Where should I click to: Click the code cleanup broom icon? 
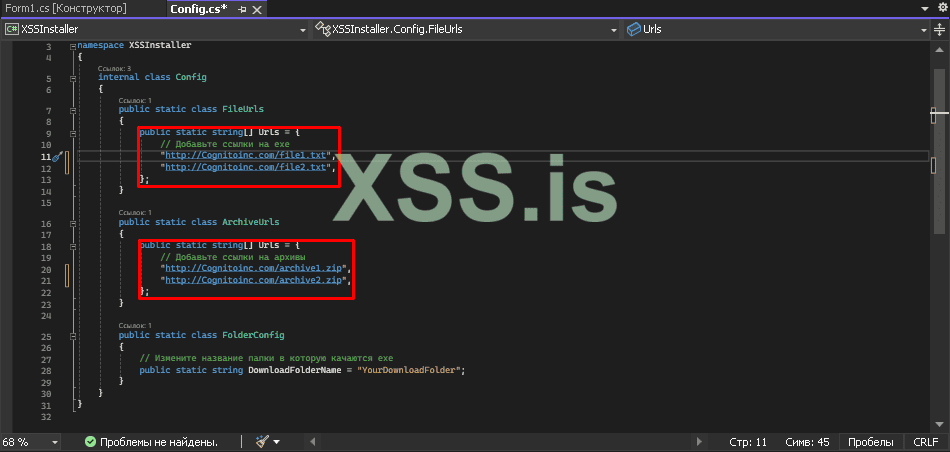coord(262,441)
